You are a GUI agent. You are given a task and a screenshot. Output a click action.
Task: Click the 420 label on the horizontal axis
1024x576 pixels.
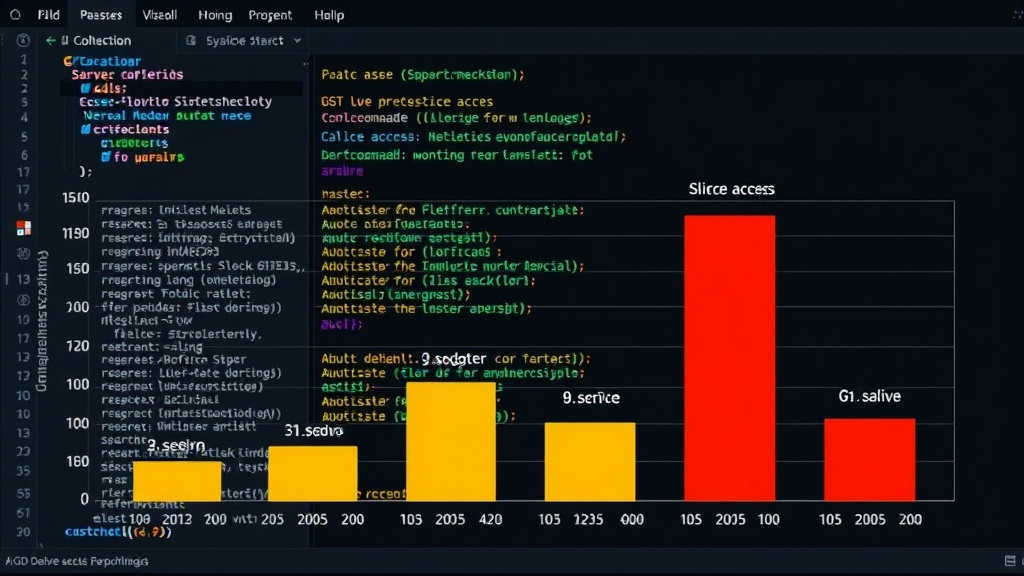pyautogui.click(x=490, y=519)
